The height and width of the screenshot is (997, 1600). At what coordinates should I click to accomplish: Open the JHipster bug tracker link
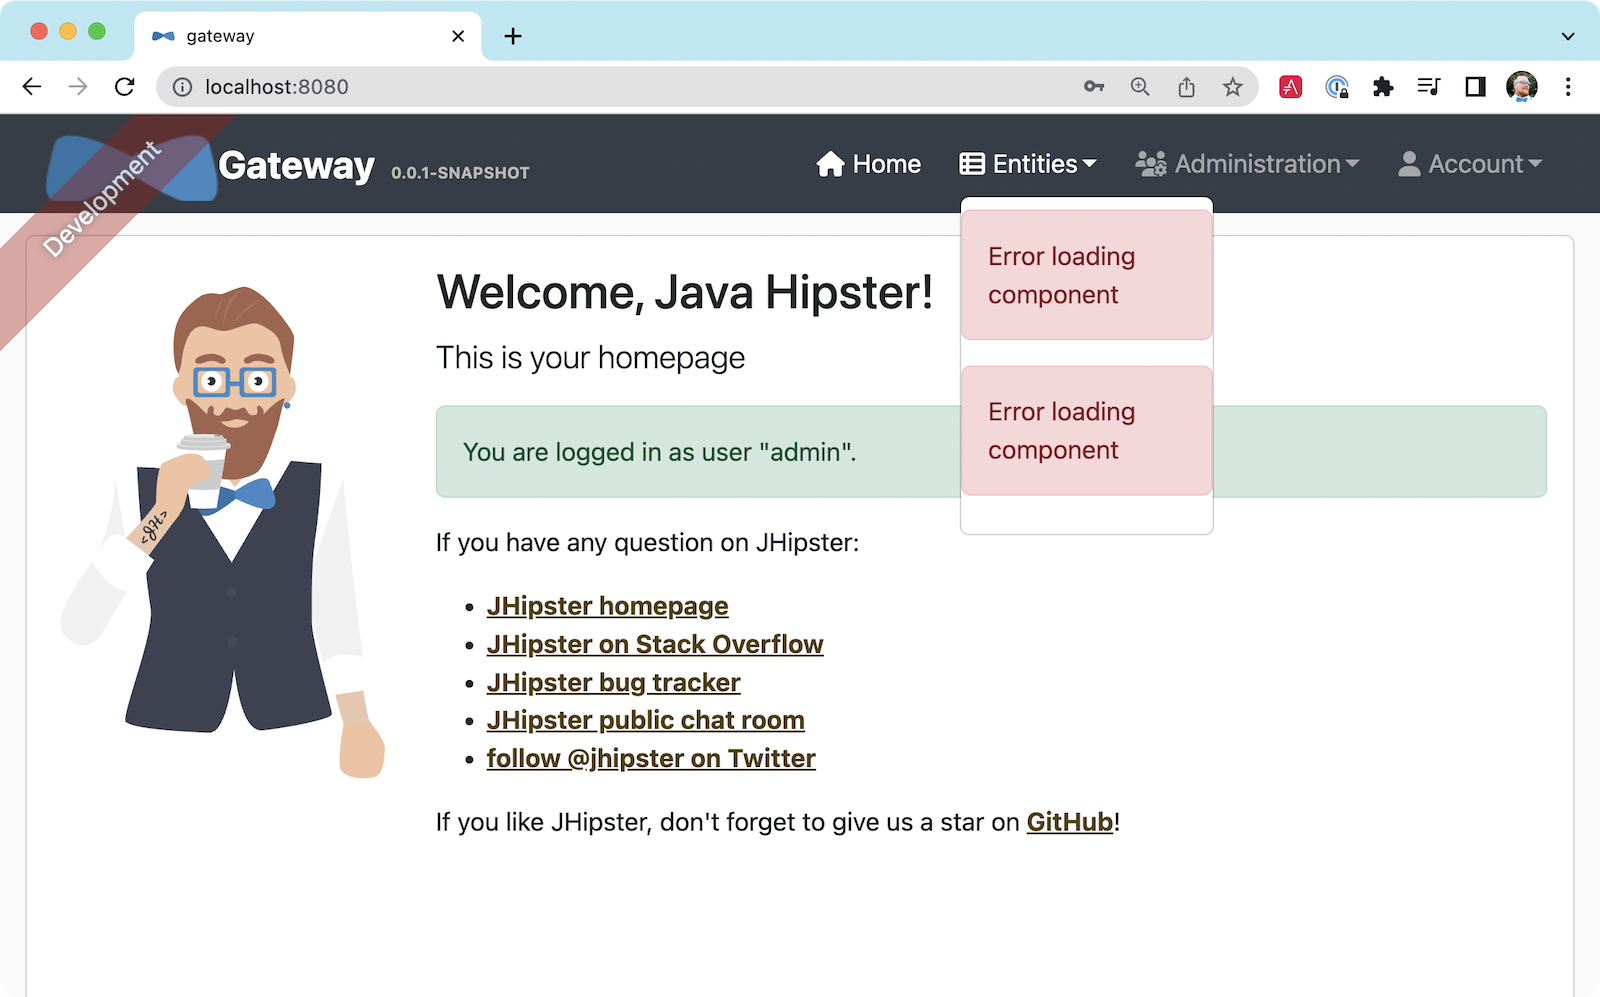(x=613, y=682)
